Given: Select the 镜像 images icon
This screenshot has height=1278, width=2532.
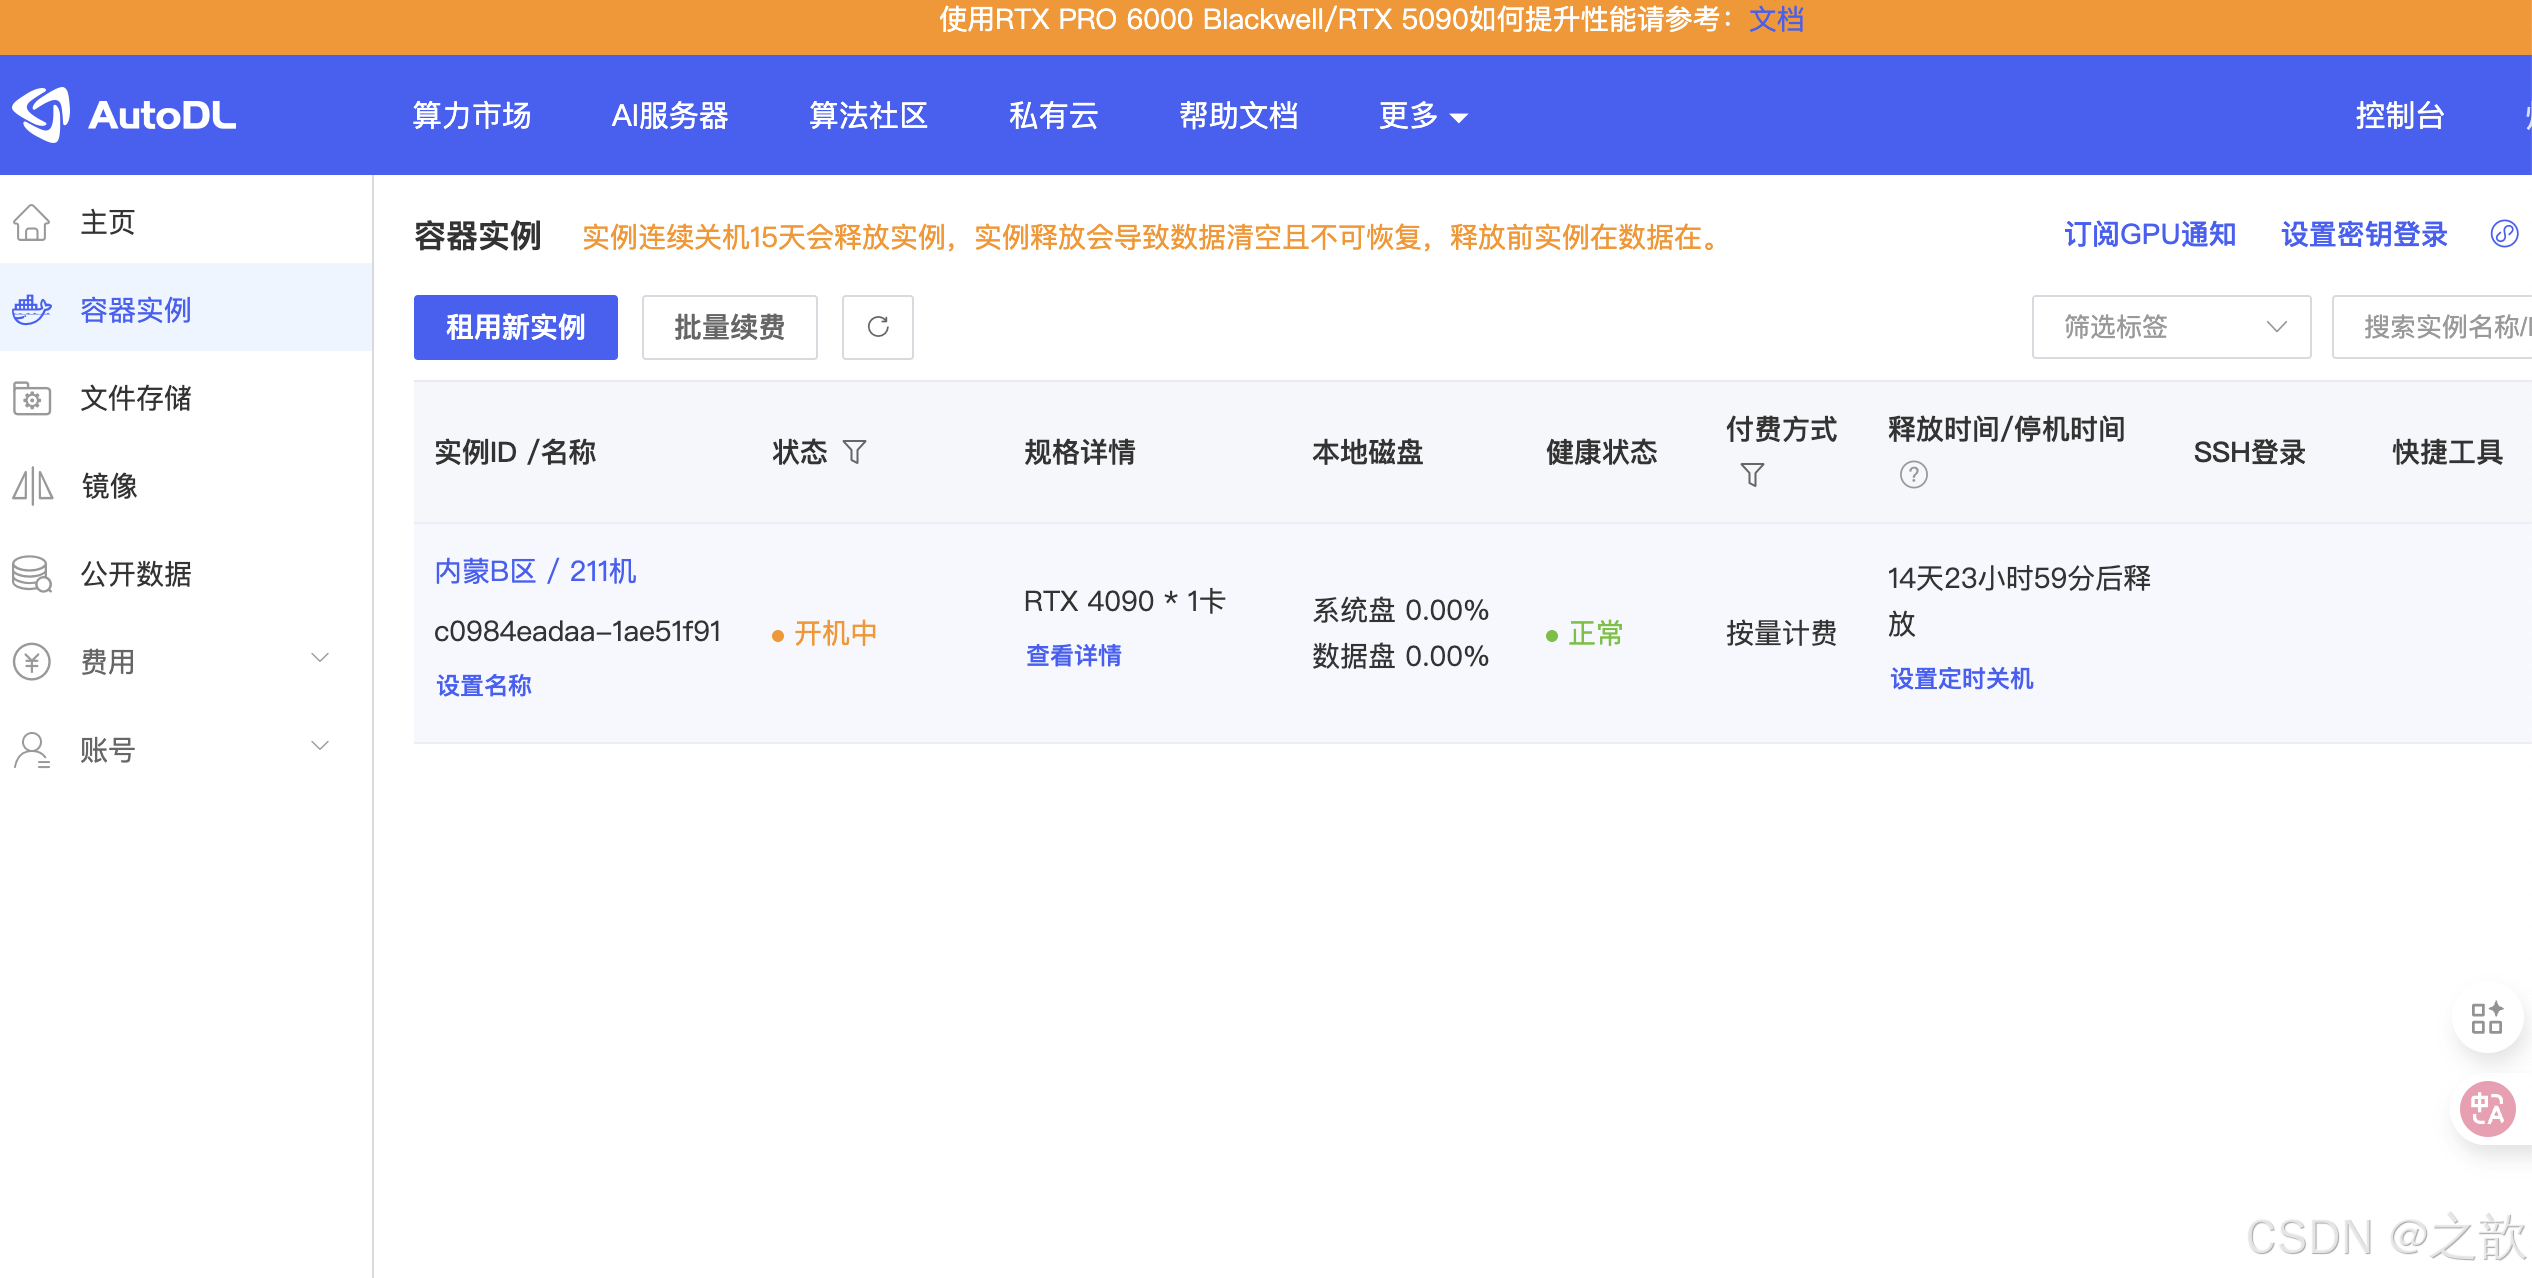Looking at the screenshot, I should tap(31, 486).
